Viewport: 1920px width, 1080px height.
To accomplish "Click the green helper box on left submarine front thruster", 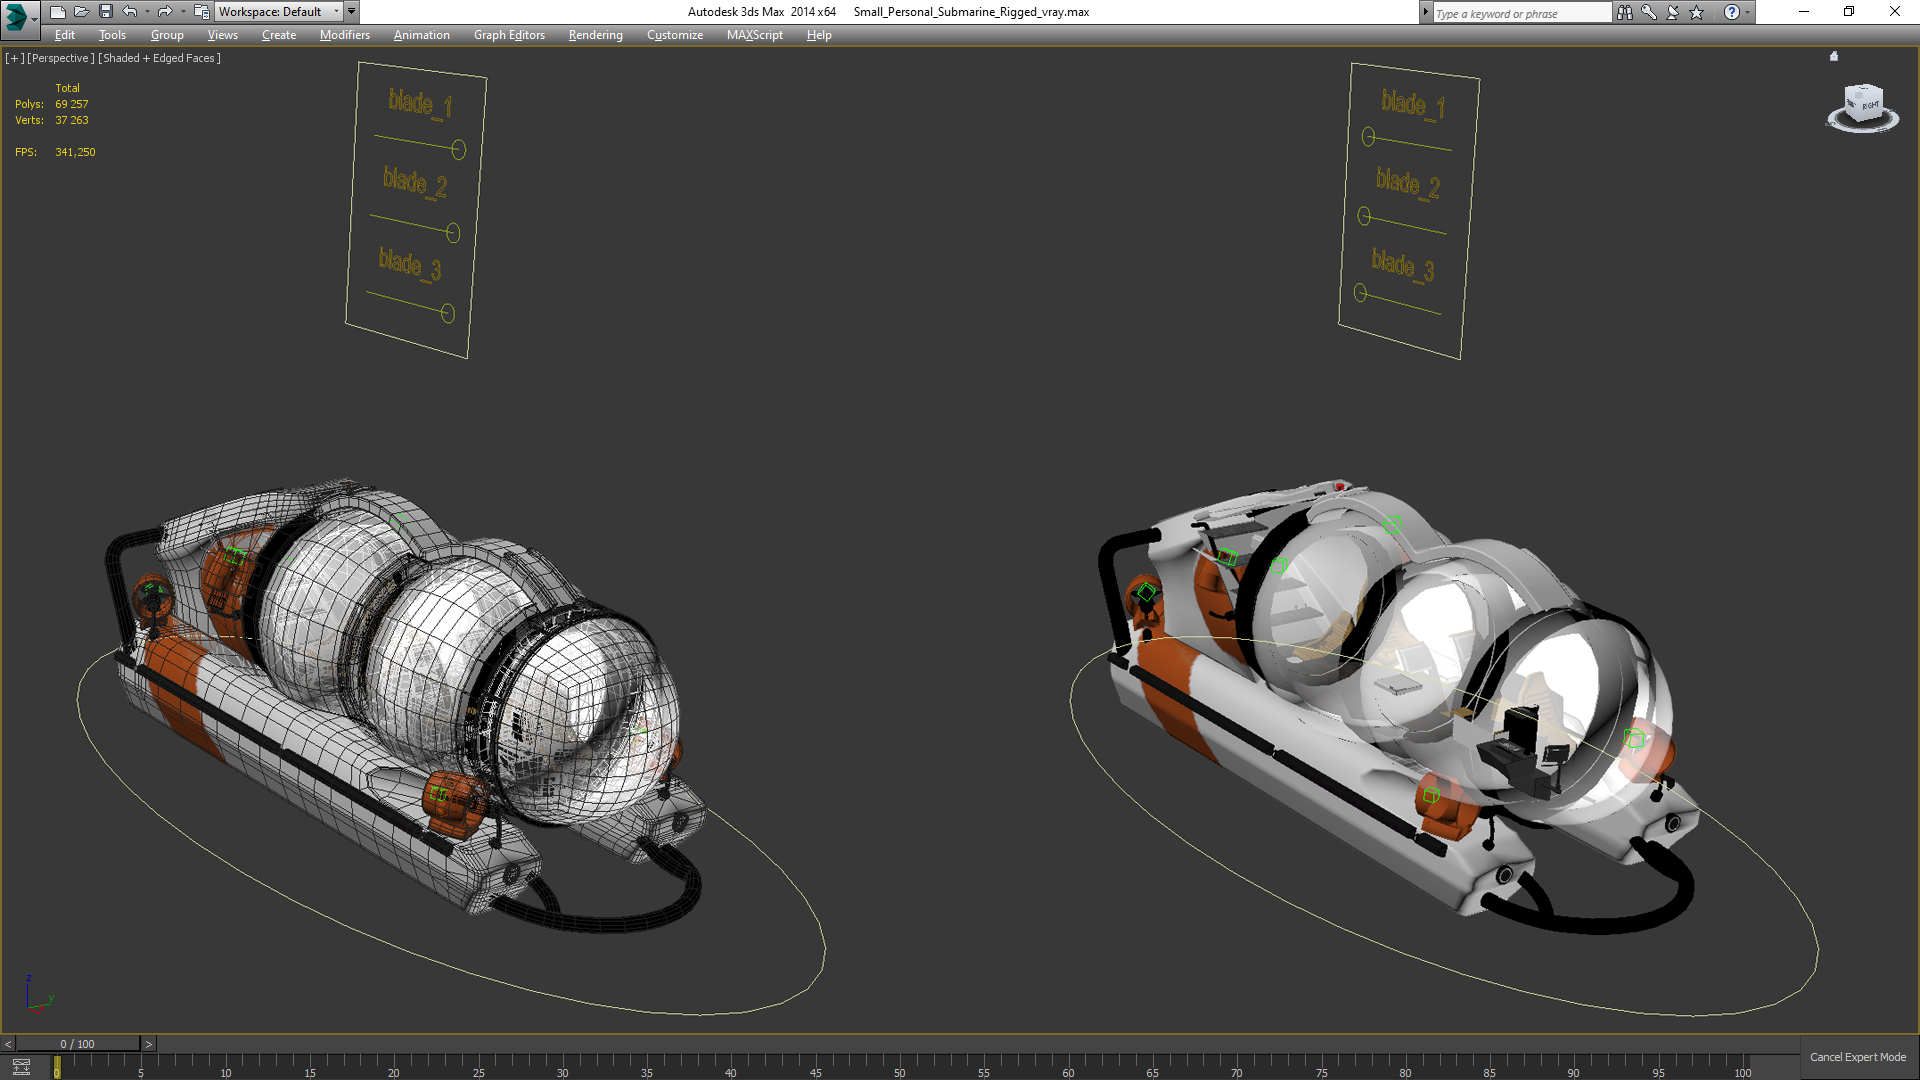I will [438, 794].
